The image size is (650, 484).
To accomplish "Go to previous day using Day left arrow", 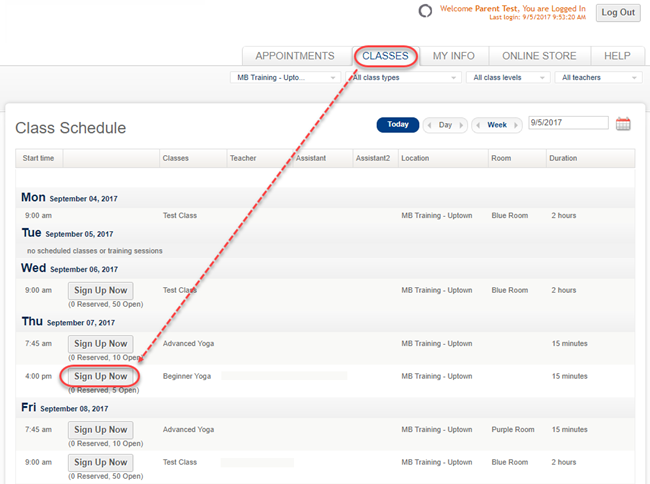I will 431,125.
